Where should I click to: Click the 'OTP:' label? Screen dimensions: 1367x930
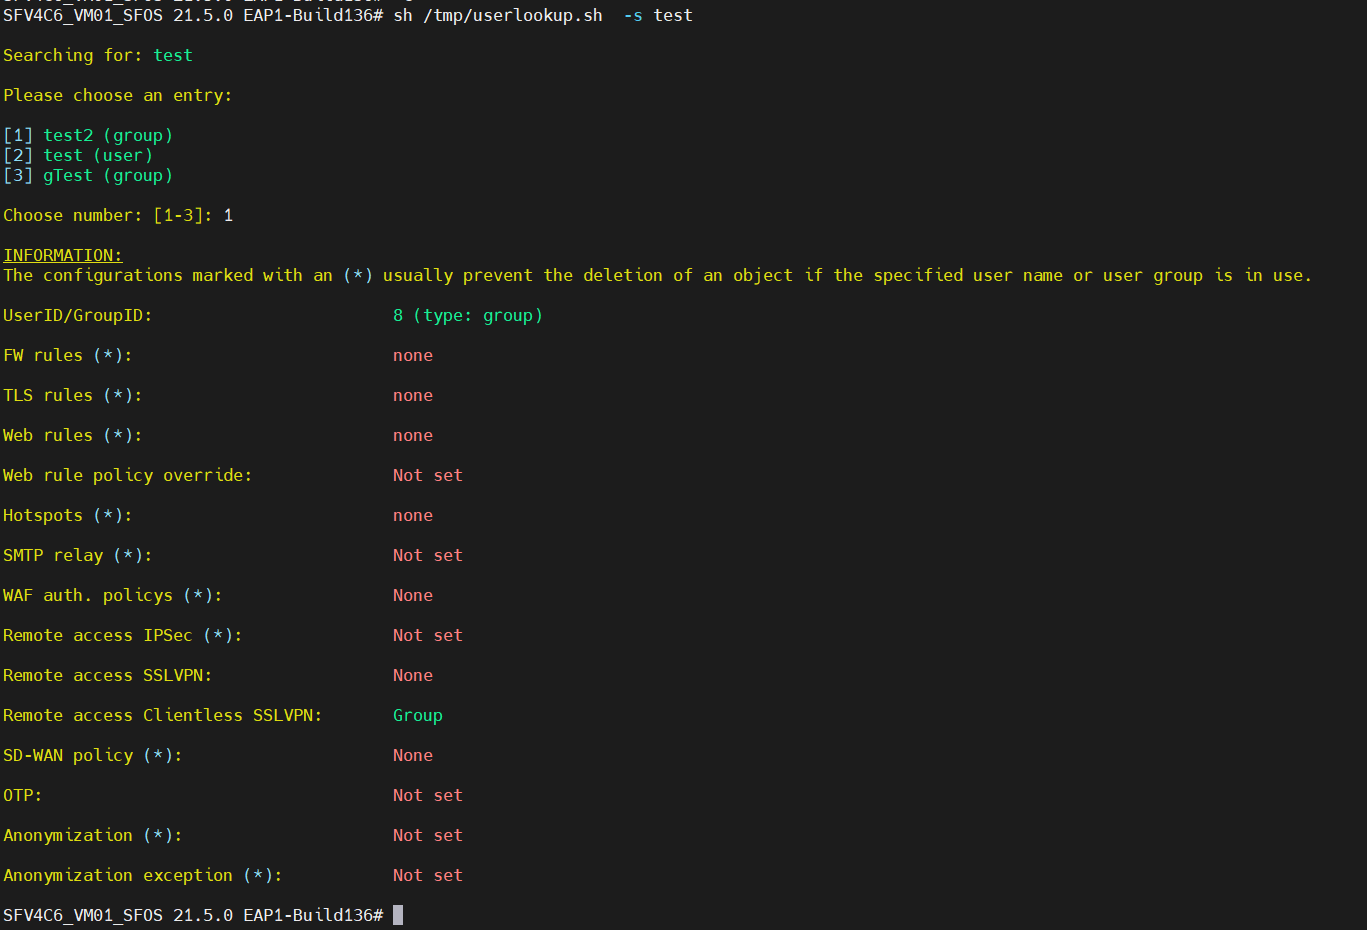point(23,795)
